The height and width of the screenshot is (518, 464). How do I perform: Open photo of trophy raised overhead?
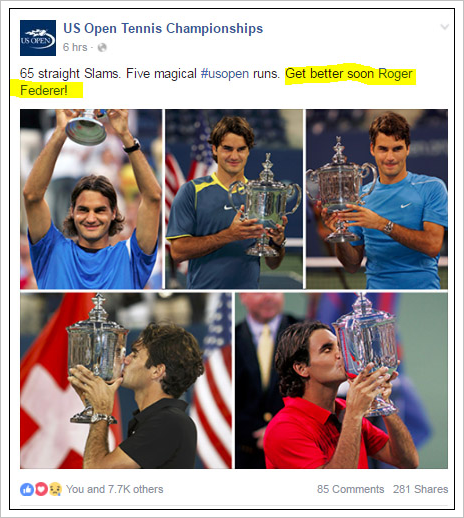tap(91, 199)
